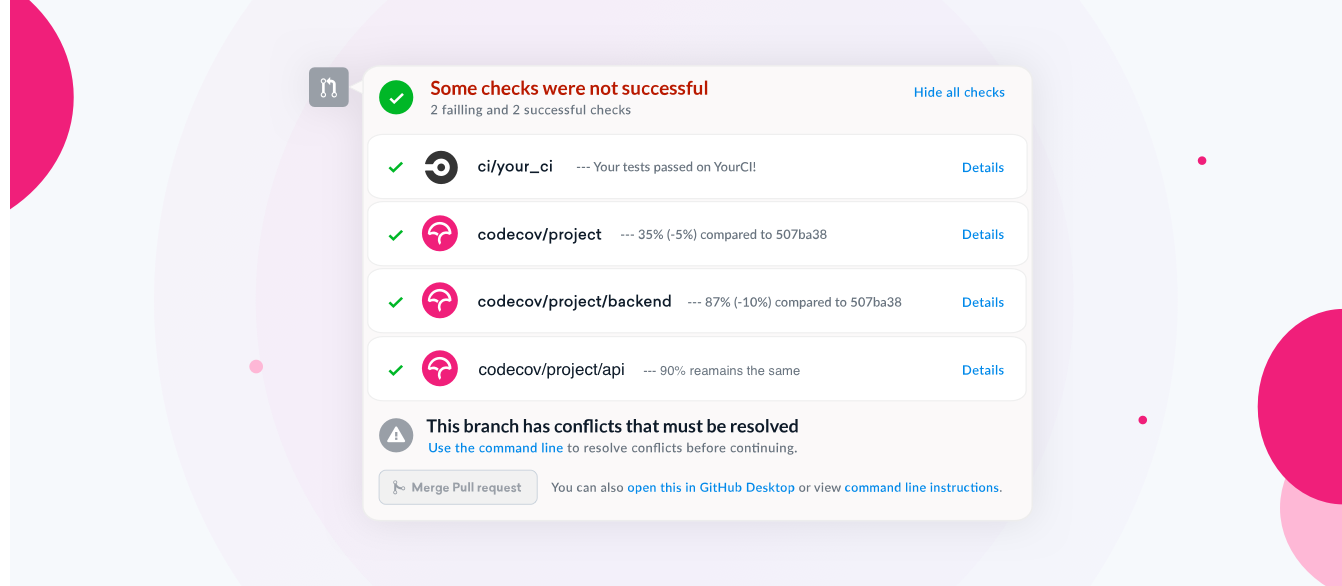Click the large green check status icon
Image resolution: width=1342 pixels, height=586 pixels.
click(396, 97)
